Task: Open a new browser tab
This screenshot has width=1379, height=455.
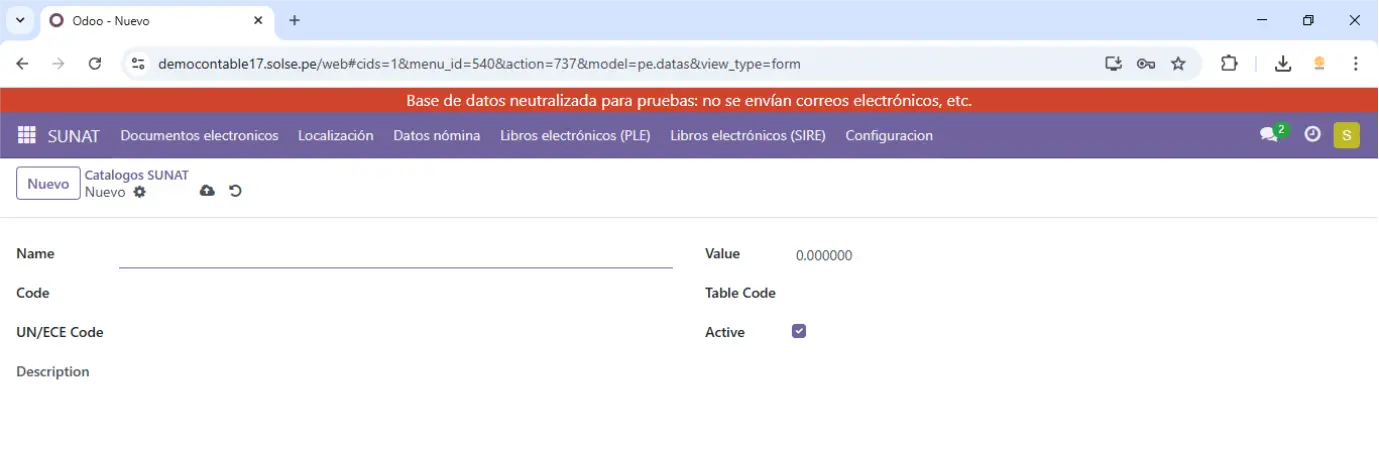Action: coord(294,20)
